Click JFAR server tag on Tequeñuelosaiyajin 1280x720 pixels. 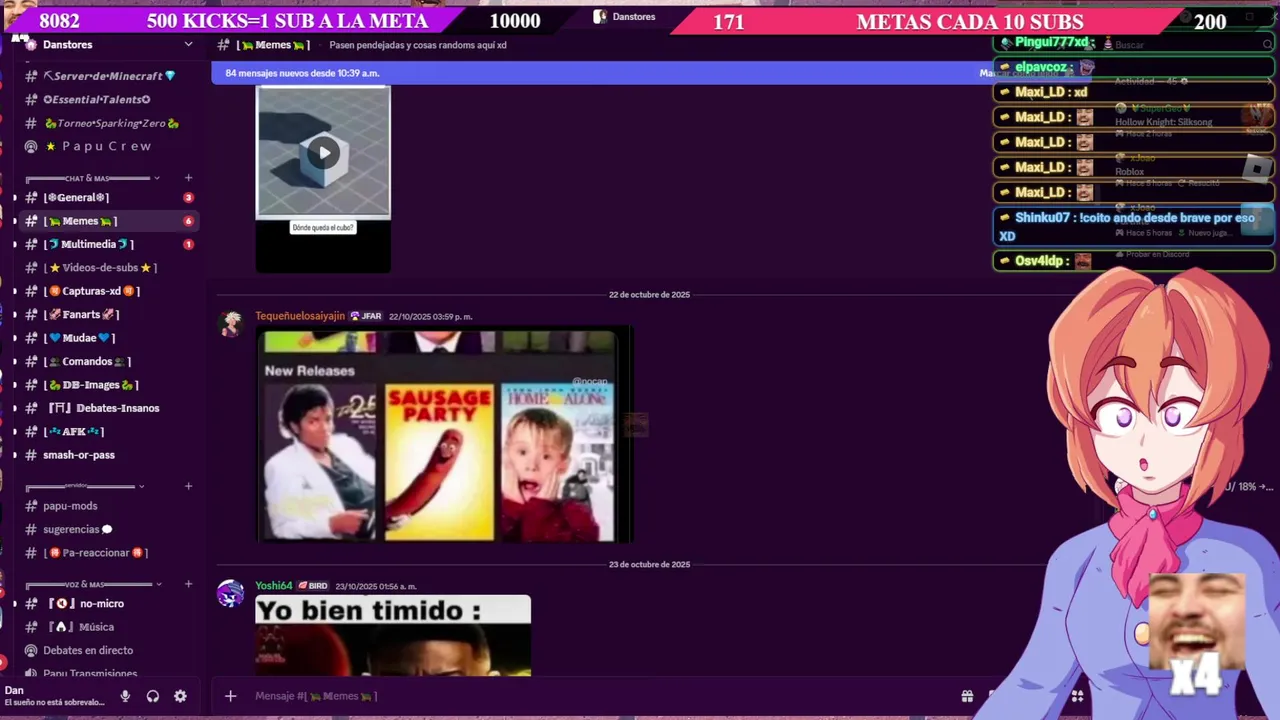(365, 316)
